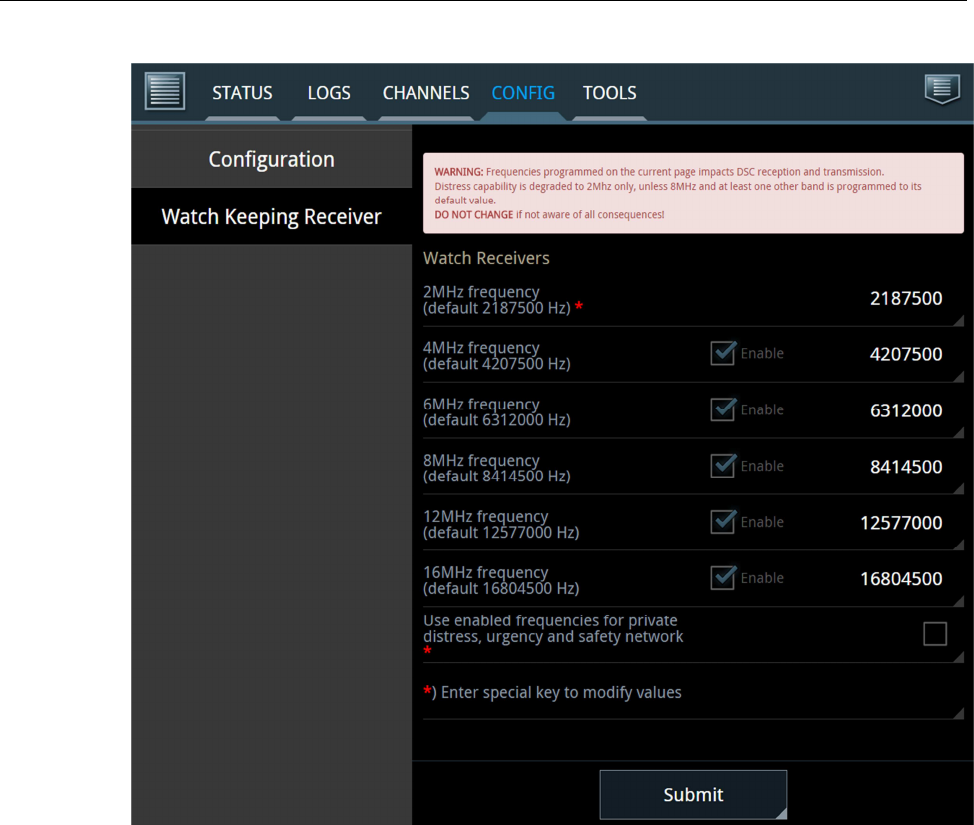The image size is (974, 825).
Task: Click the top-right dropdown panel icon
Action: point(942,89)
